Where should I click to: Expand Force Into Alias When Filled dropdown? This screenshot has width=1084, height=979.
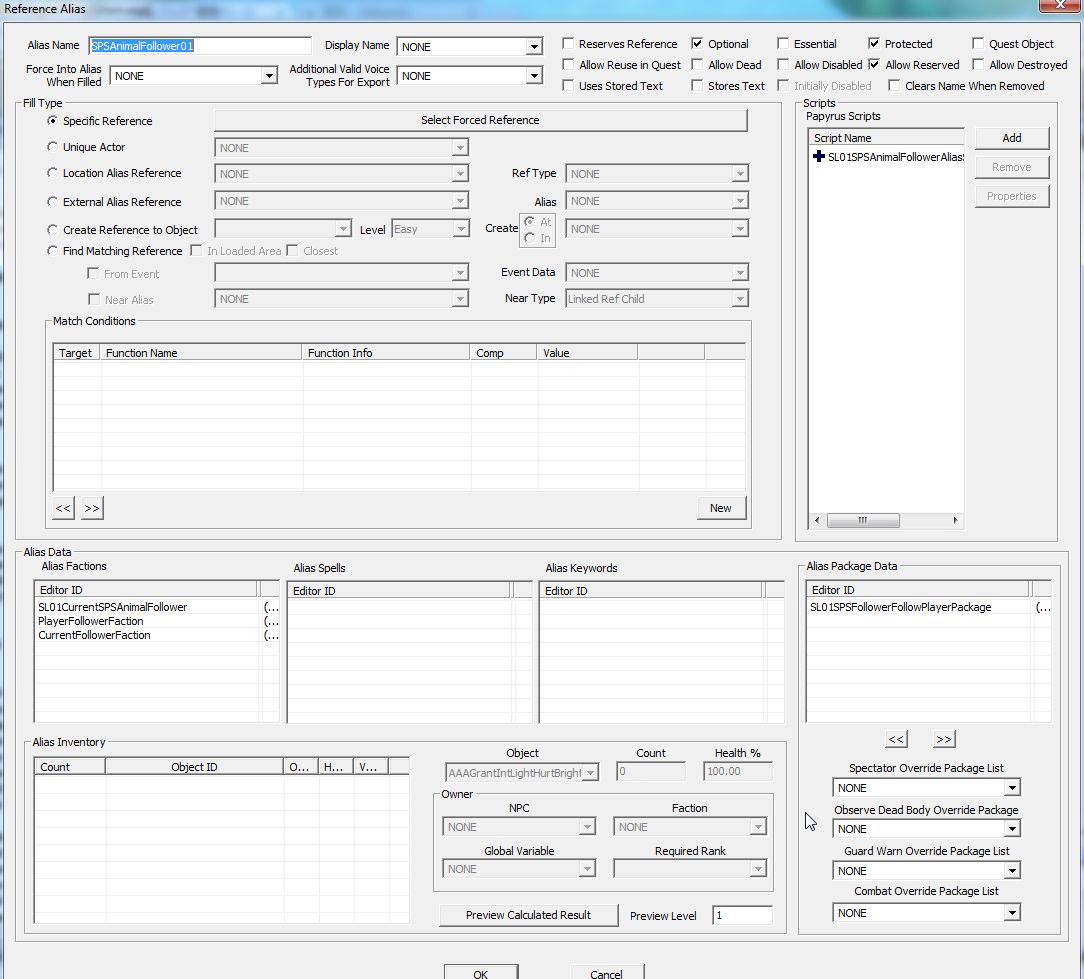268,76
